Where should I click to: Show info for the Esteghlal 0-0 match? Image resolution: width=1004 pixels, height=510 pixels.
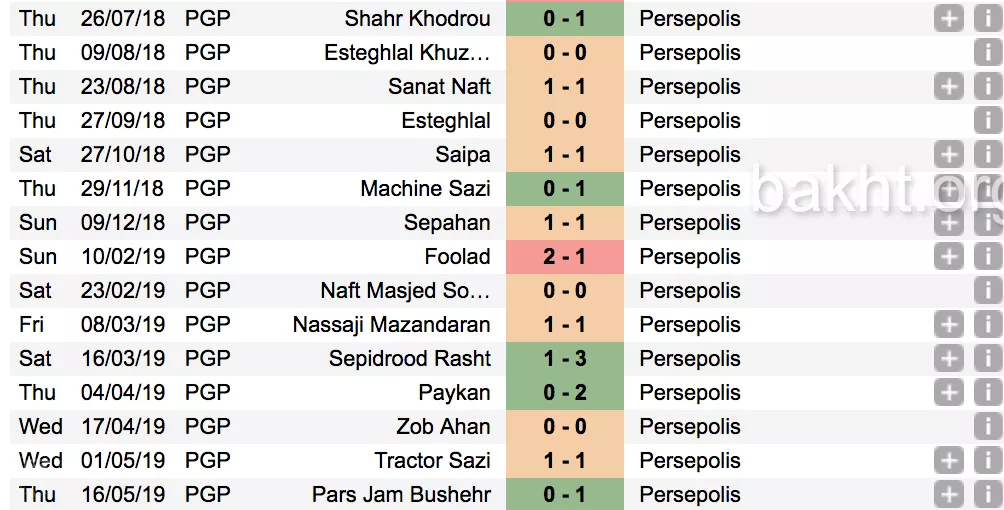click(987, 121)
